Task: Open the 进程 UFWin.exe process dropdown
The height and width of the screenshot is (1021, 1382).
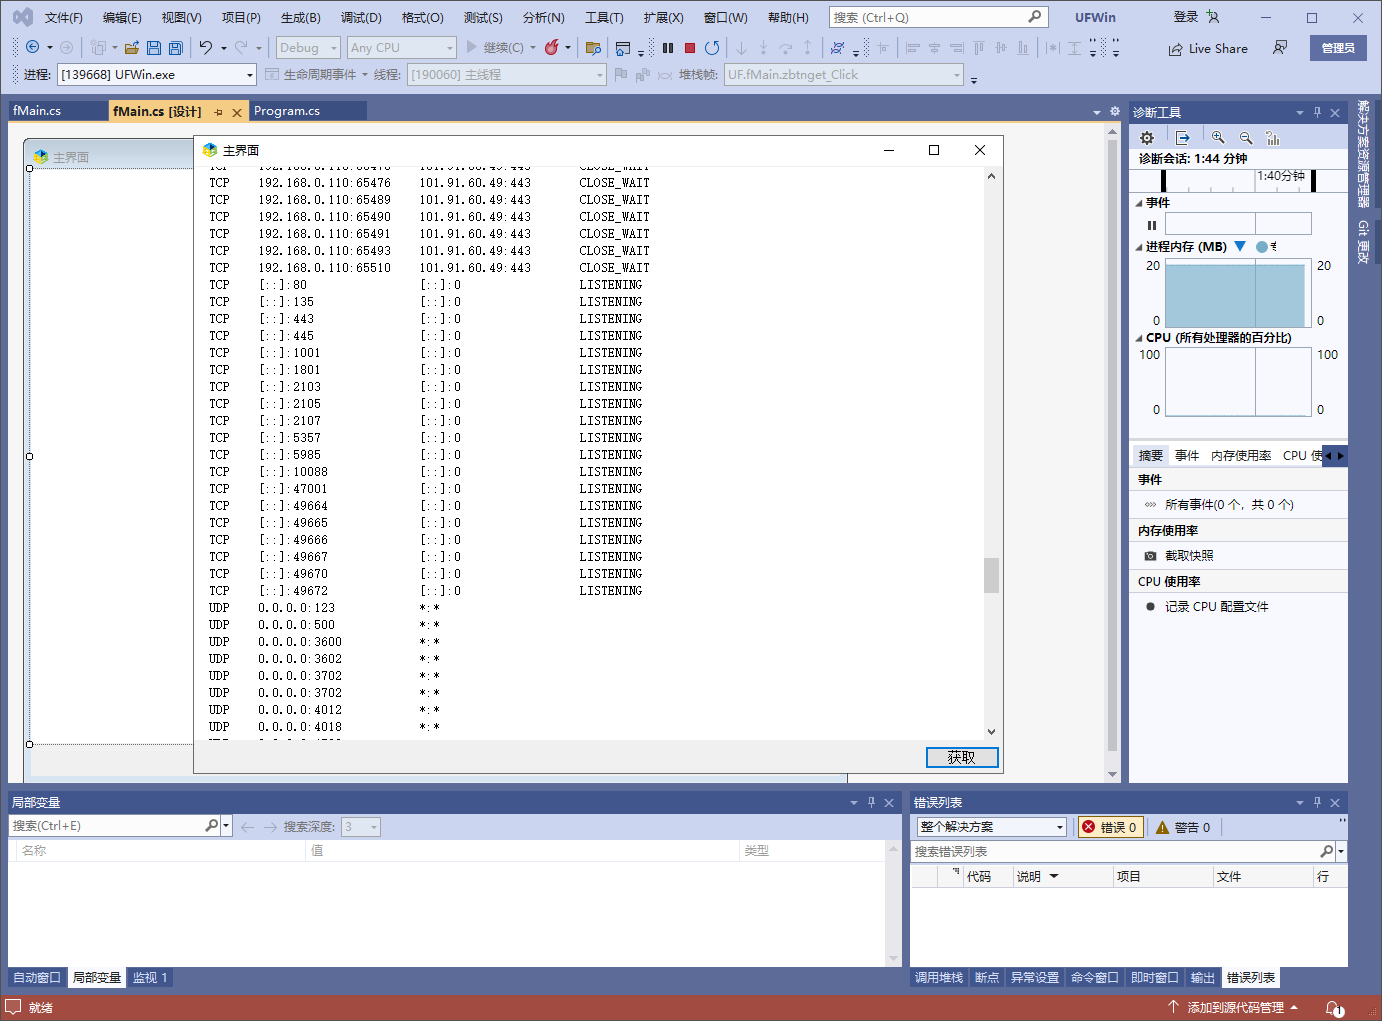Action: (x=157, y=75)
